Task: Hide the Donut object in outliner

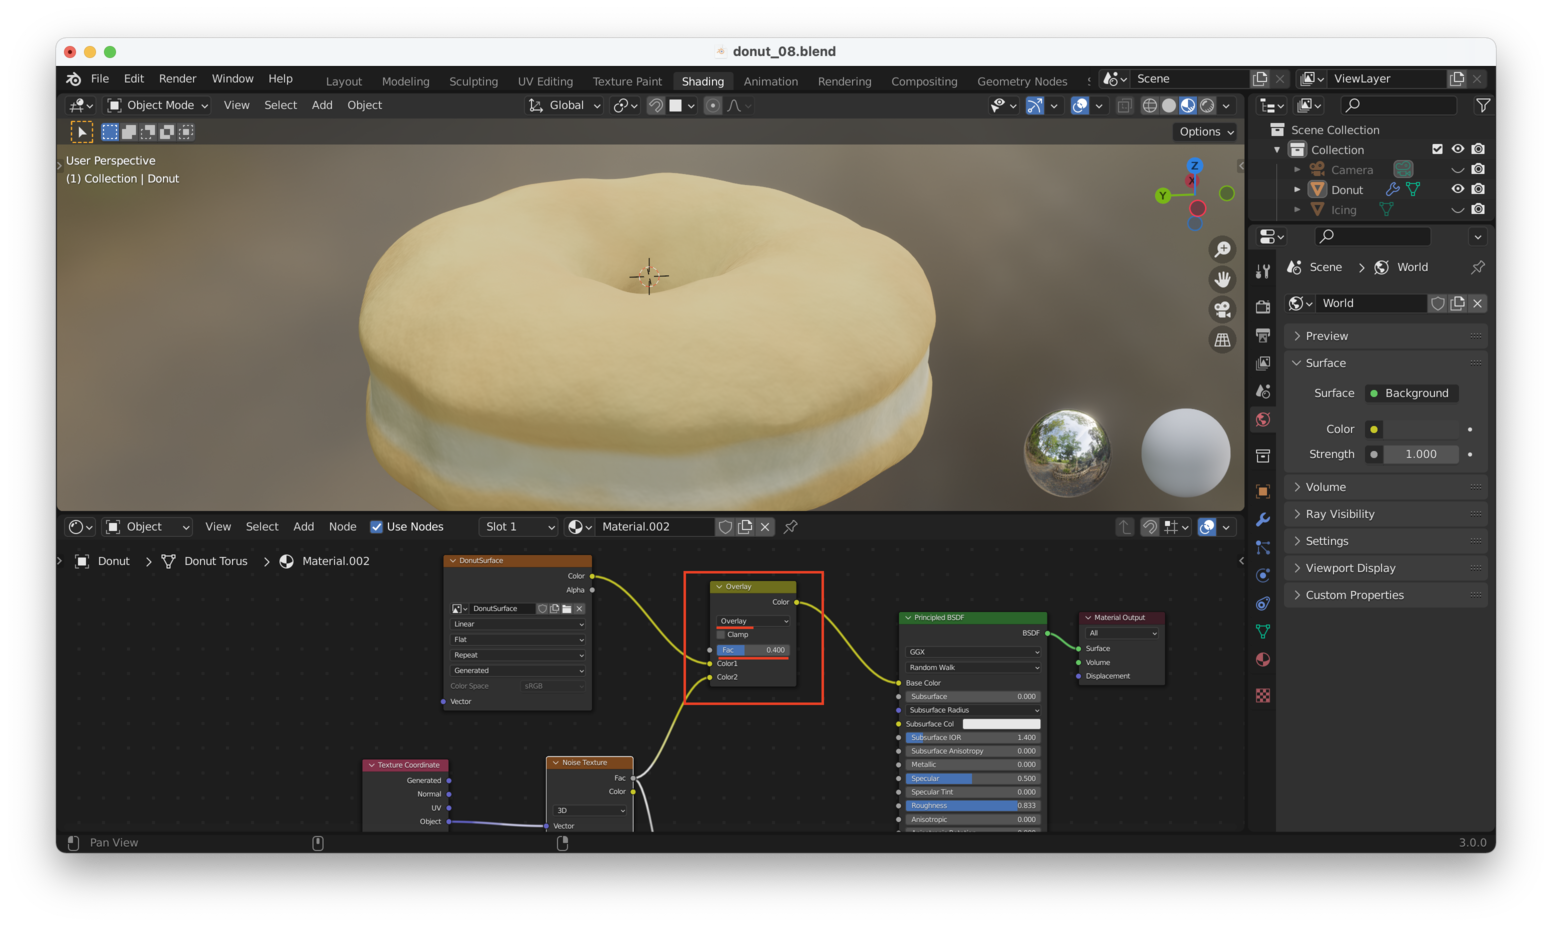Action: (1457, 189)
